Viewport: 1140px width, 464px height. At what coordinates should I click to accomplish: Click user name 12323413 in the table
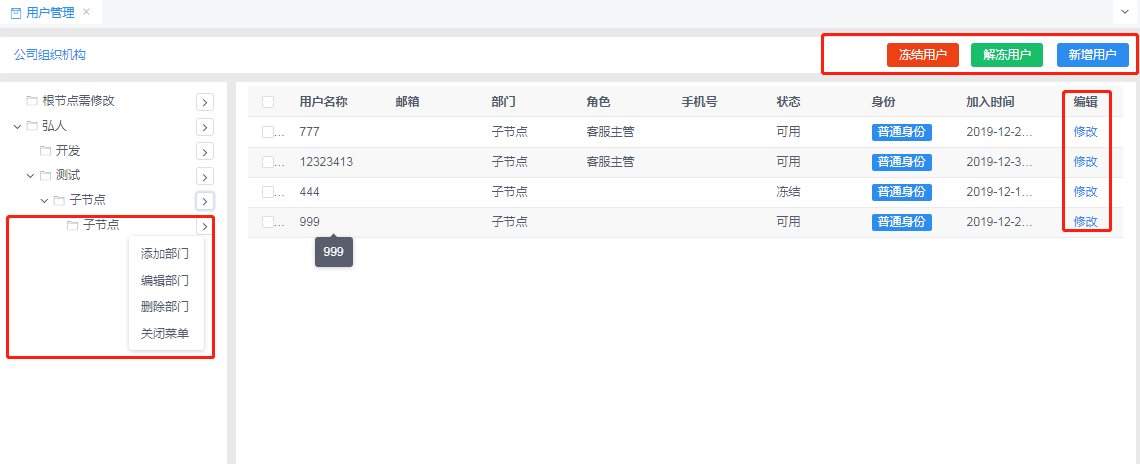click(x=326, y=161)
